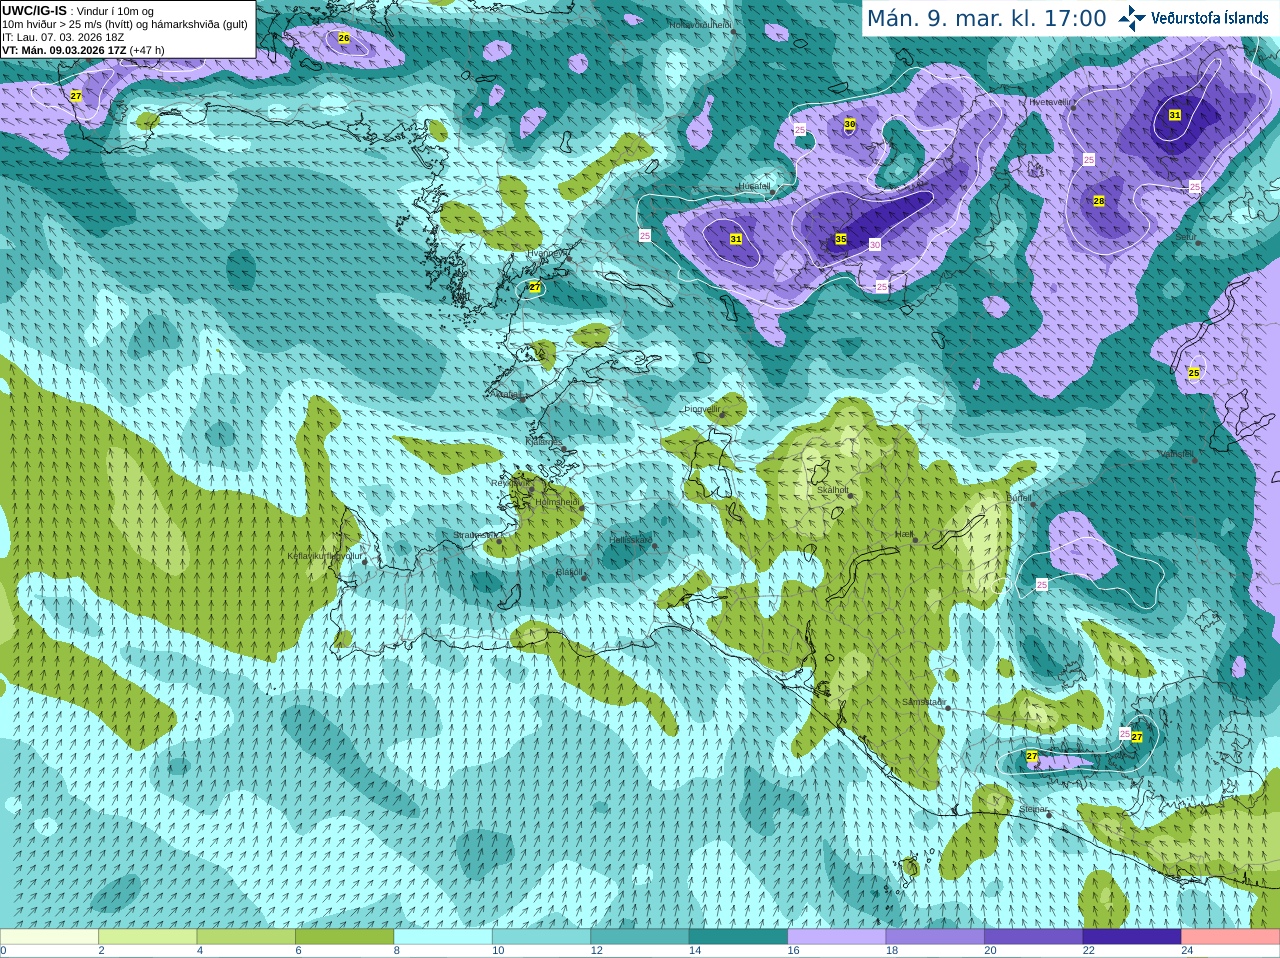
Task: Select the date header Mán. 9. mar. kl. 17:00
Action: [986, 18]
